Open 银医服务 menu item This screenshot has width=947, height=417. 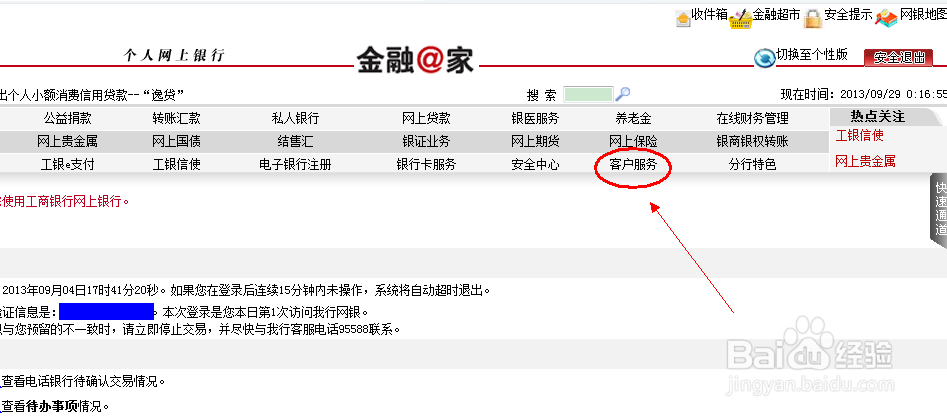(x=535, y=118)
